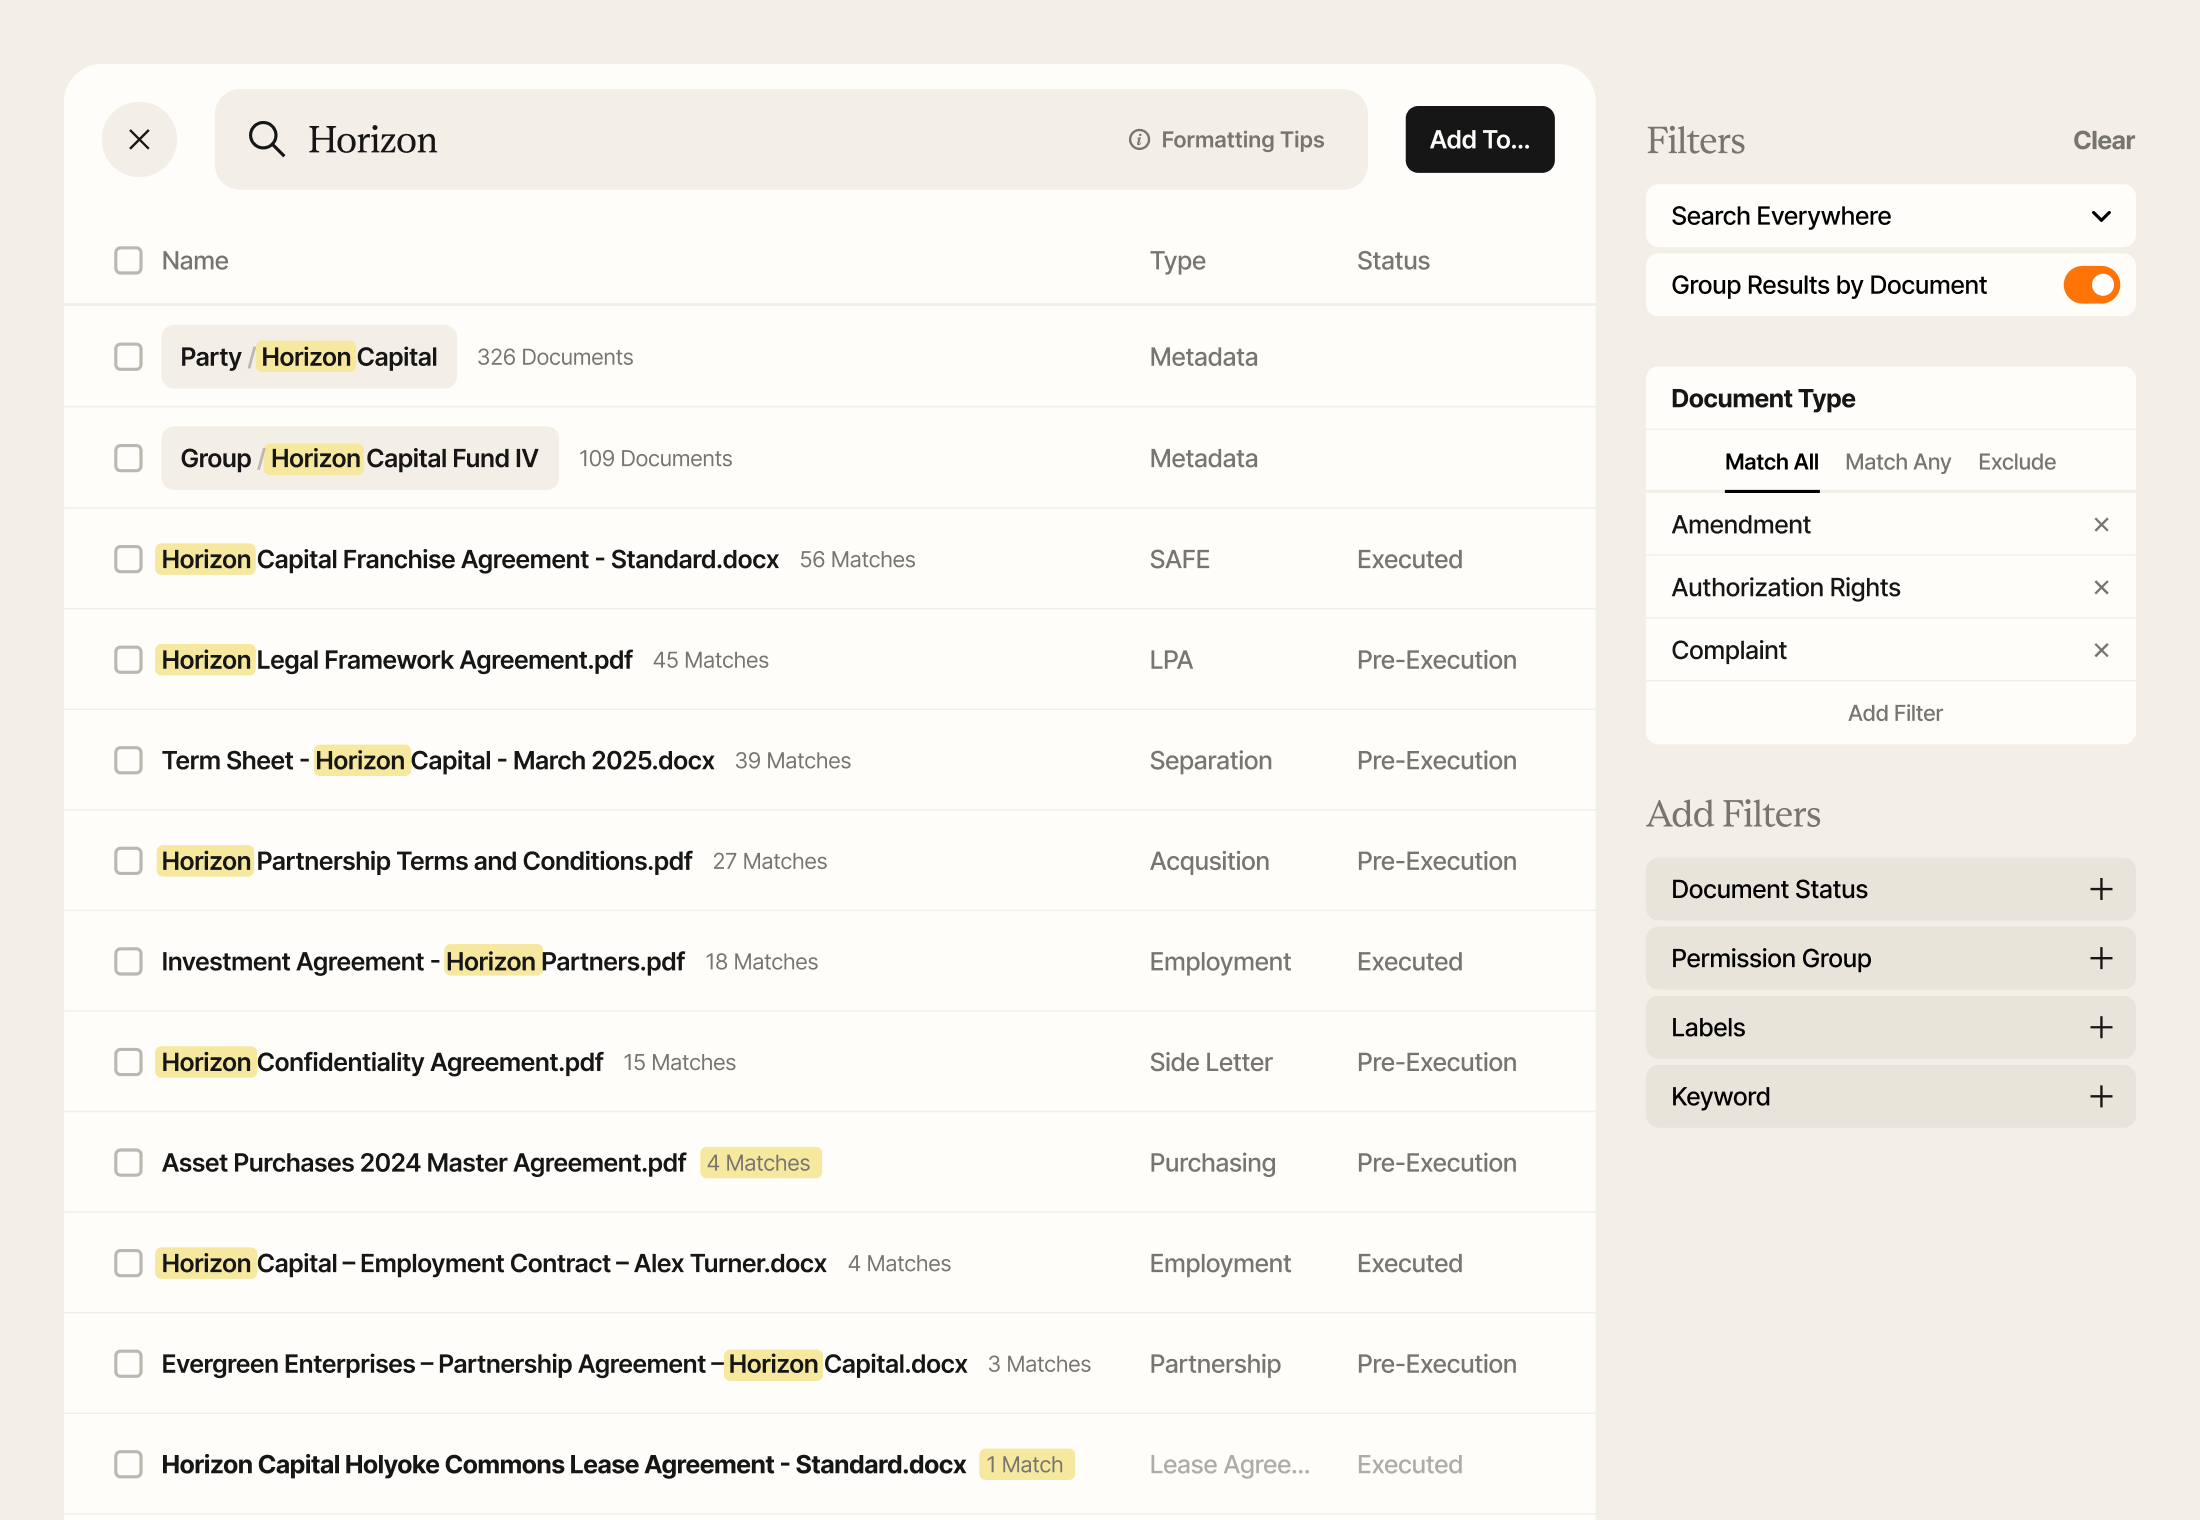
Task: Check the select-all checkbox beside Name
Action: 128,261
